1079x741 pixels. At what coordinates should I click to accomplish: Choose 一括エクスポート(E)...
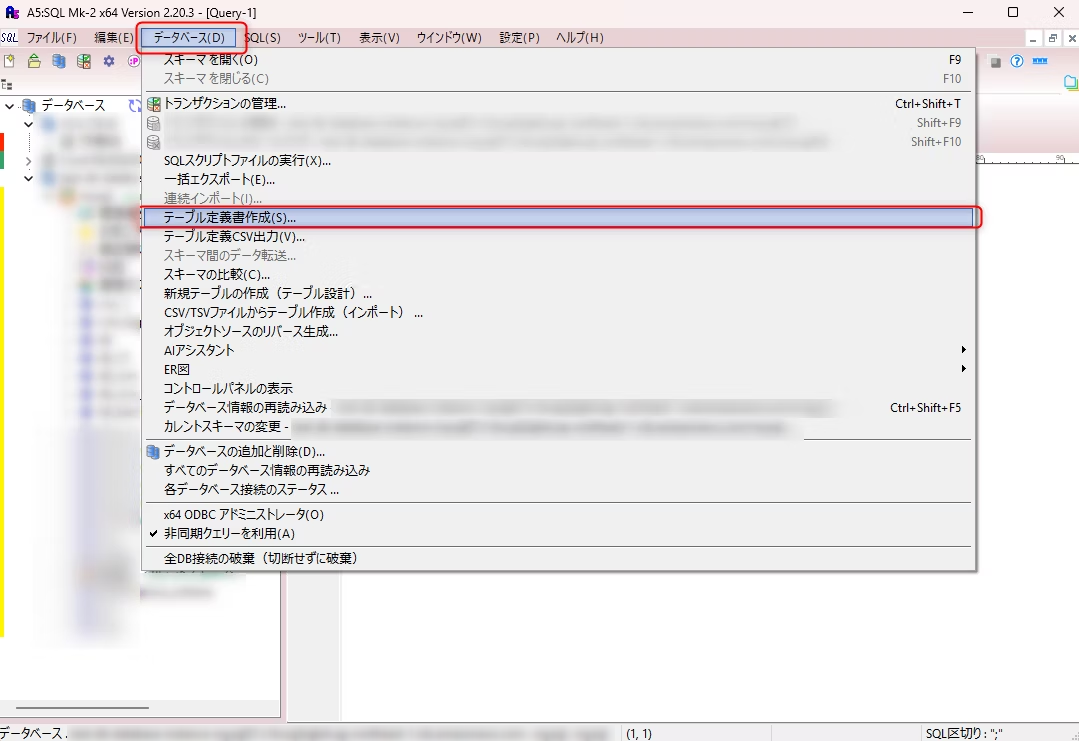tap(559, 180)
